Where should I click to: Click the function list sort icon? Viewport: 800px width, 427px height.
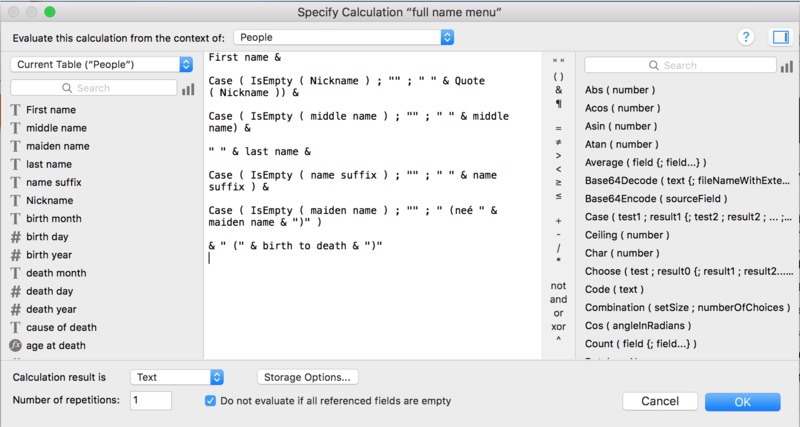(x=786, y=66)
